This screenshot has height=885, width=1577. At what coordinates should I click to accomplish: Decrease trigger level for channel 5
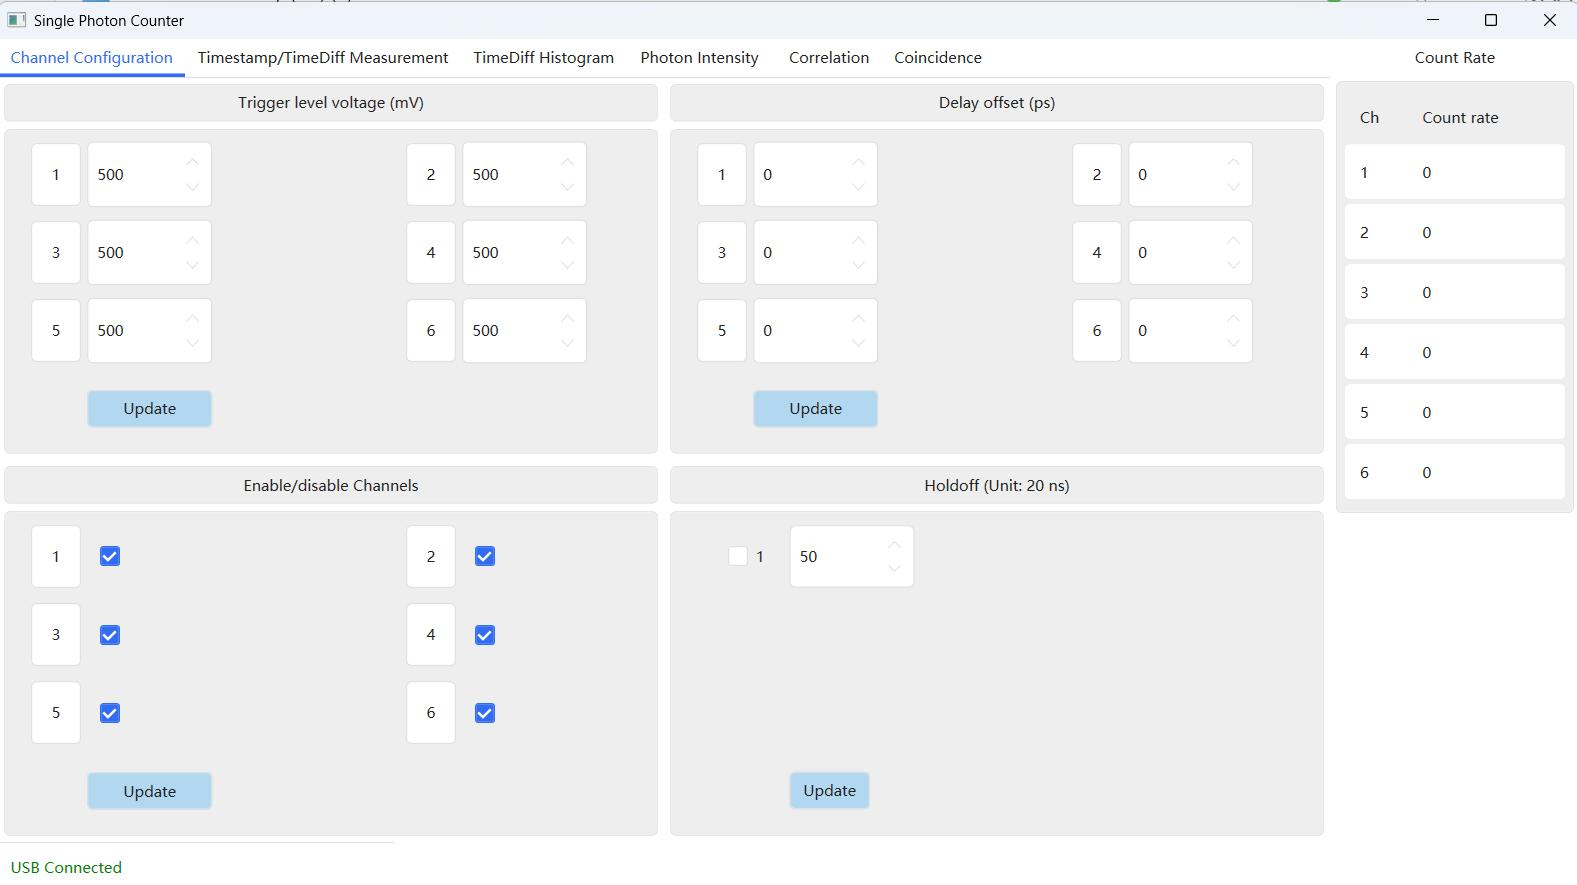point(193,343)
